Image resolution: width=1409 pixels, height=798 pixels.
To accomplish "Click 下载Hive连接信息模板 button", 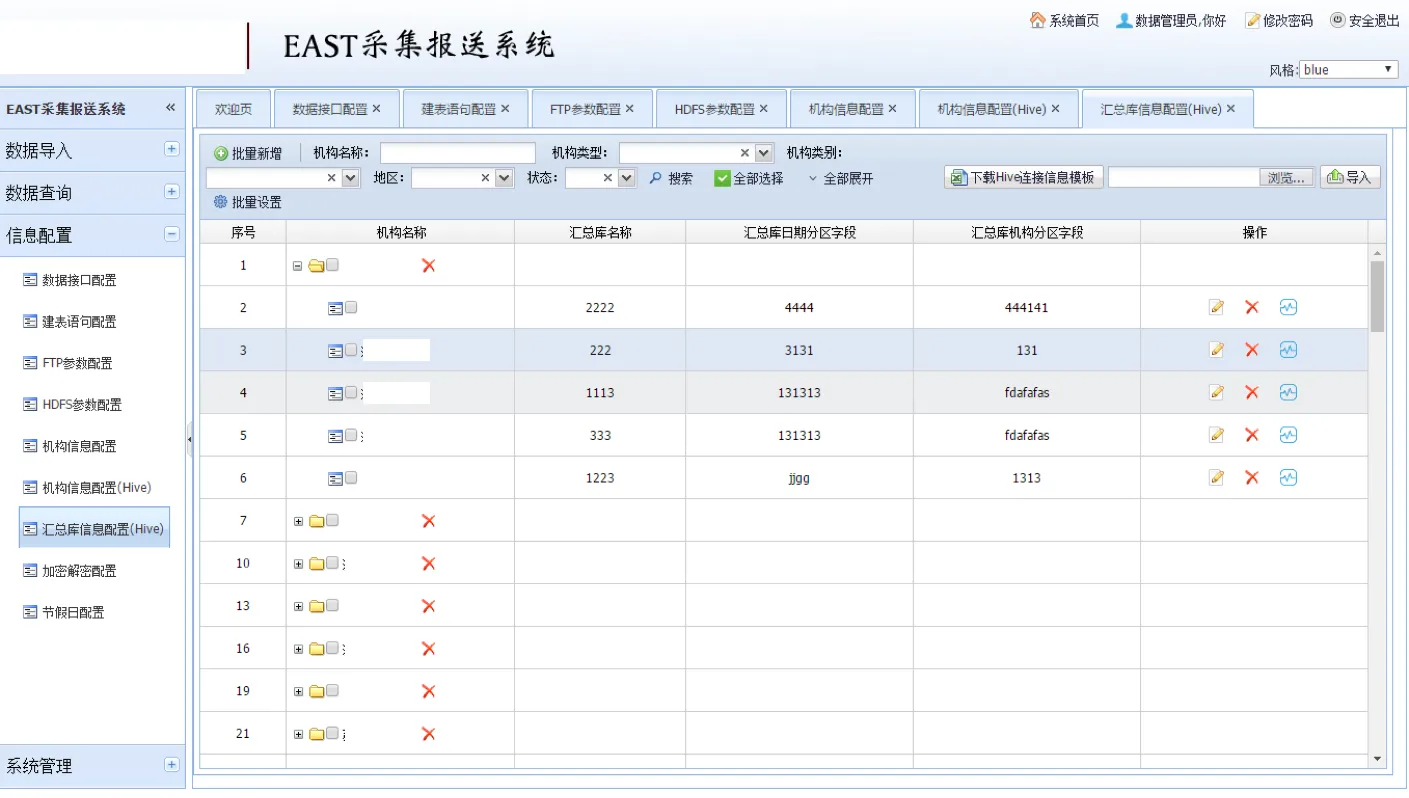I will pos(1023,178).
